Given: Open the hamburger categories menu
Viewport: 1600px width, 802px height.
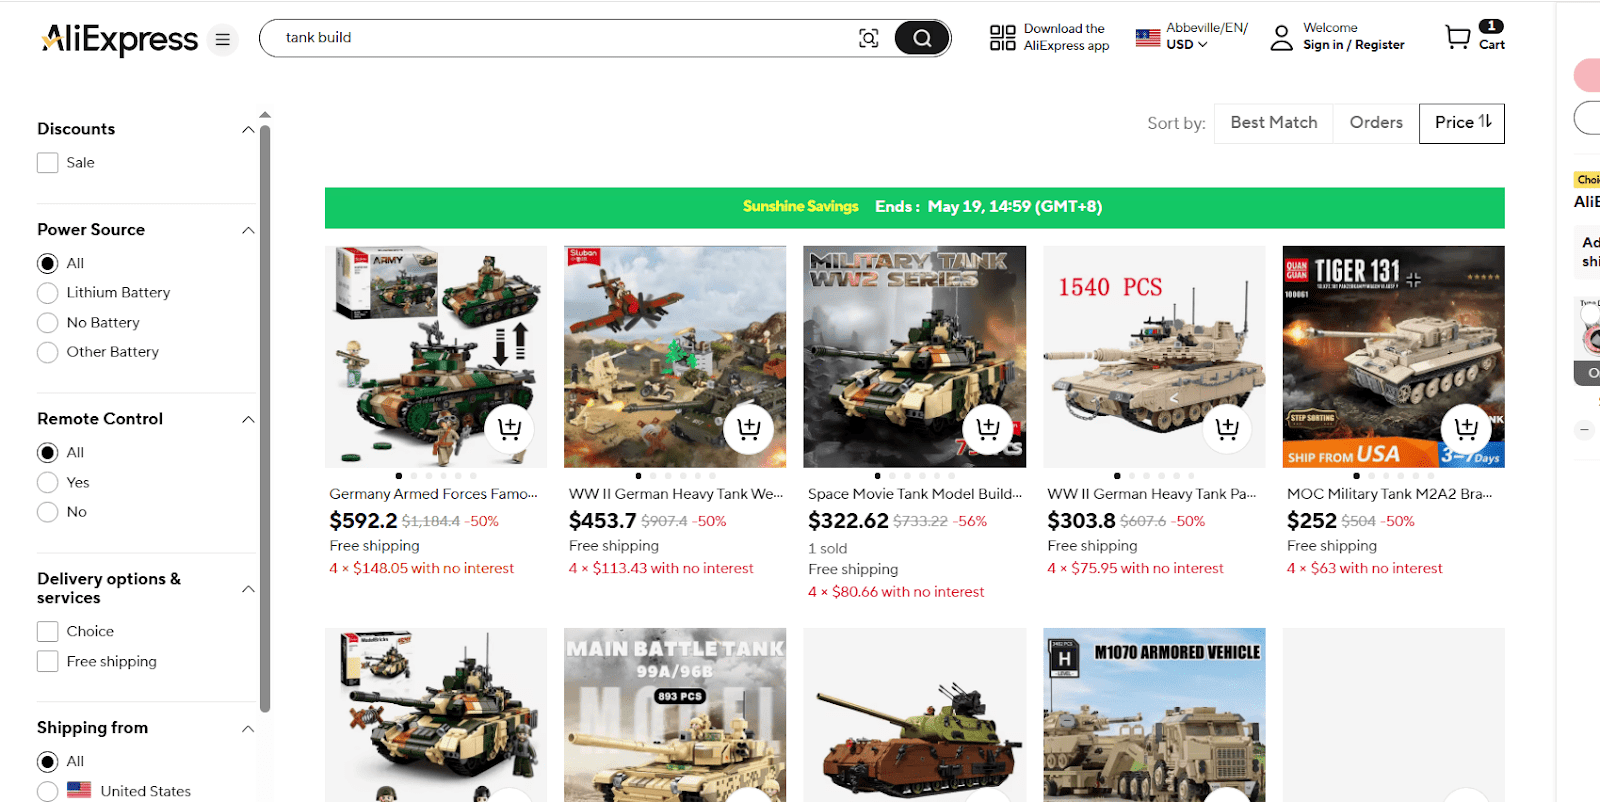Looking at the screenshot, I should [223, 39].
